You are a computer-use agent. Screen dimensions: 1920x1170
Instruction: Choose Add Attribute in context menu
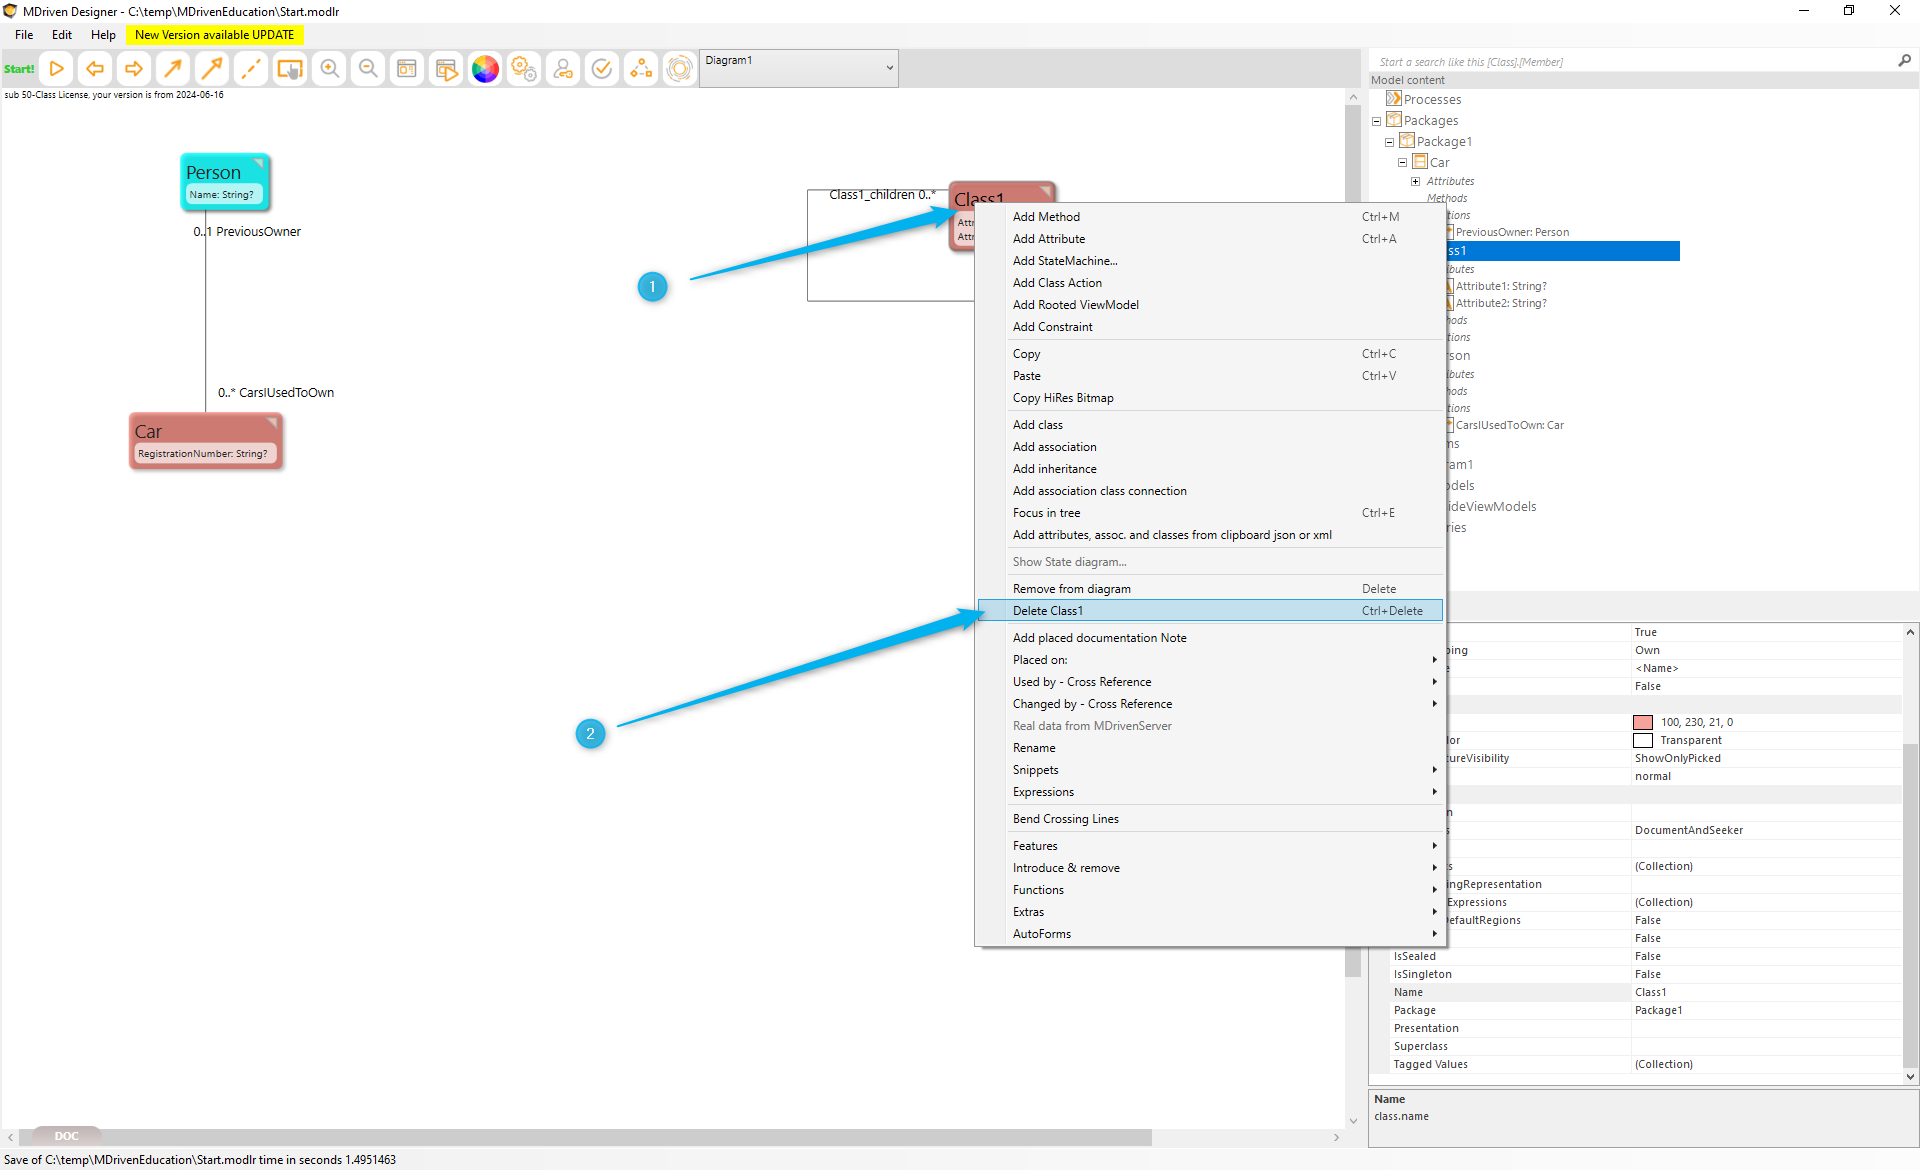(1048, 239)
